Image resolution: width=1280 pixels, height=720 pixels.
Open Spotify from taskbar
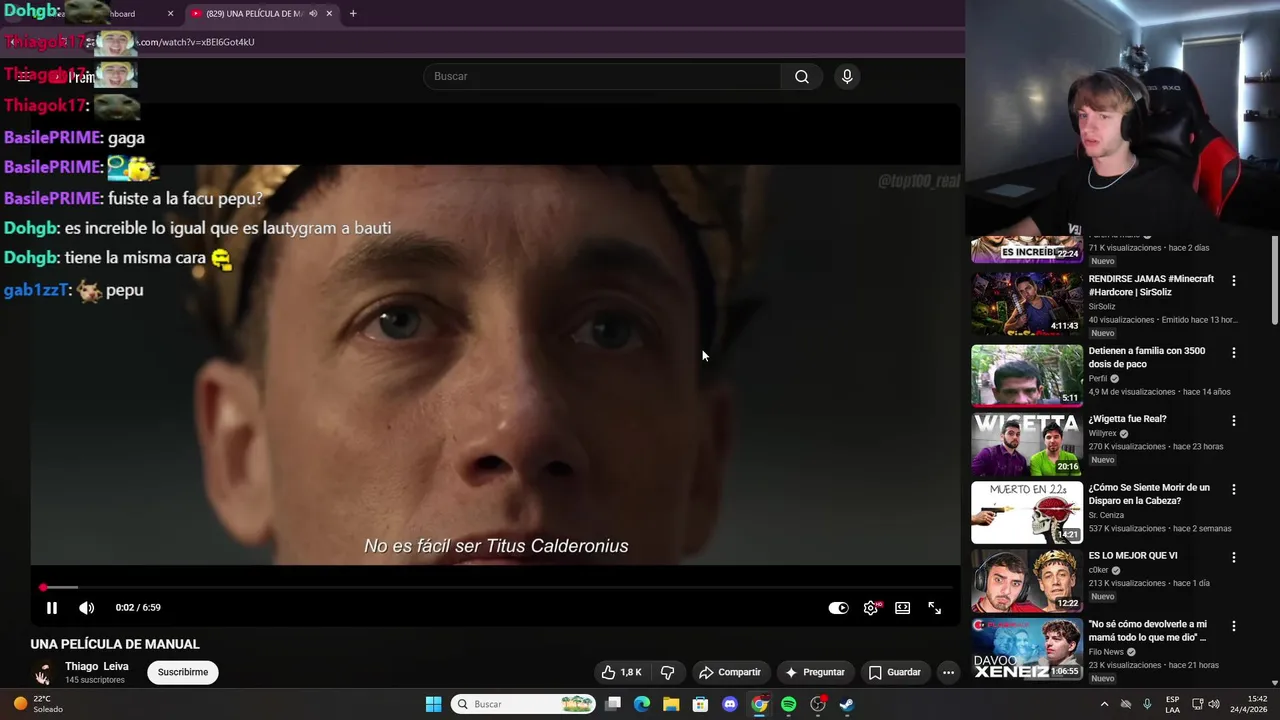(788, 704)
